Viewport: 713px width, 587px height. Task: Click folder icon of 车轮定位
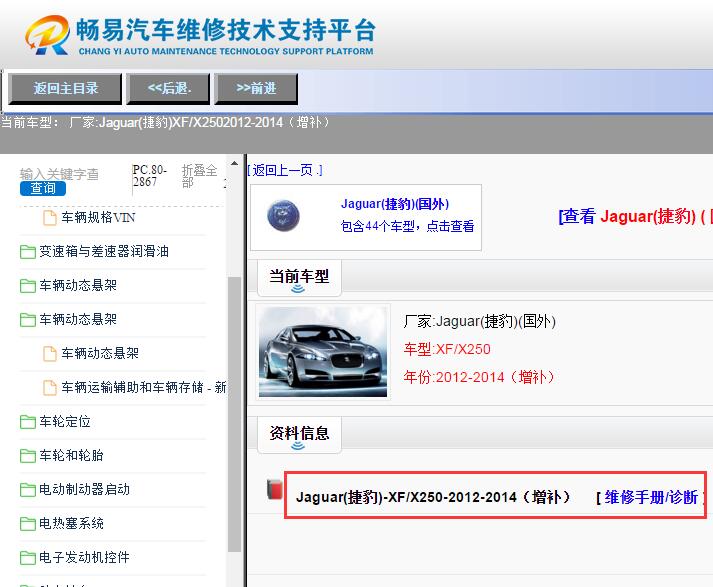[28, 422]
